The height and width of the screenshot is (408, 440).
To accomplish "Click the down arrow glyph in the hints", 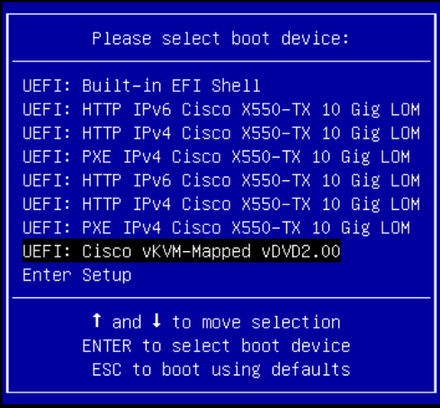I will (157, 321).
